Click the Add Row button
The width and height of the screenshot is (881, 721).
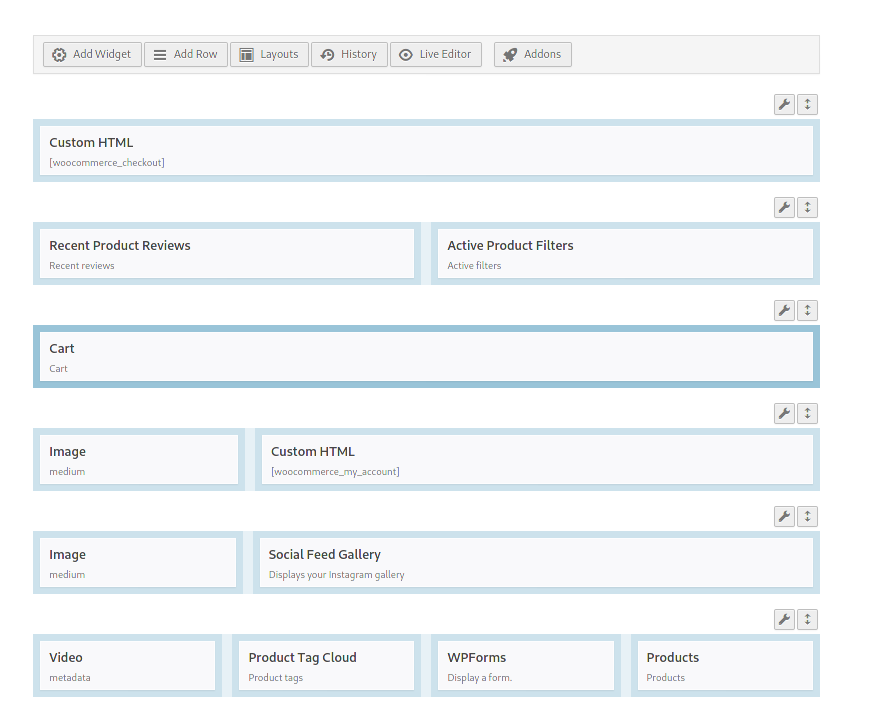[186, 54]
